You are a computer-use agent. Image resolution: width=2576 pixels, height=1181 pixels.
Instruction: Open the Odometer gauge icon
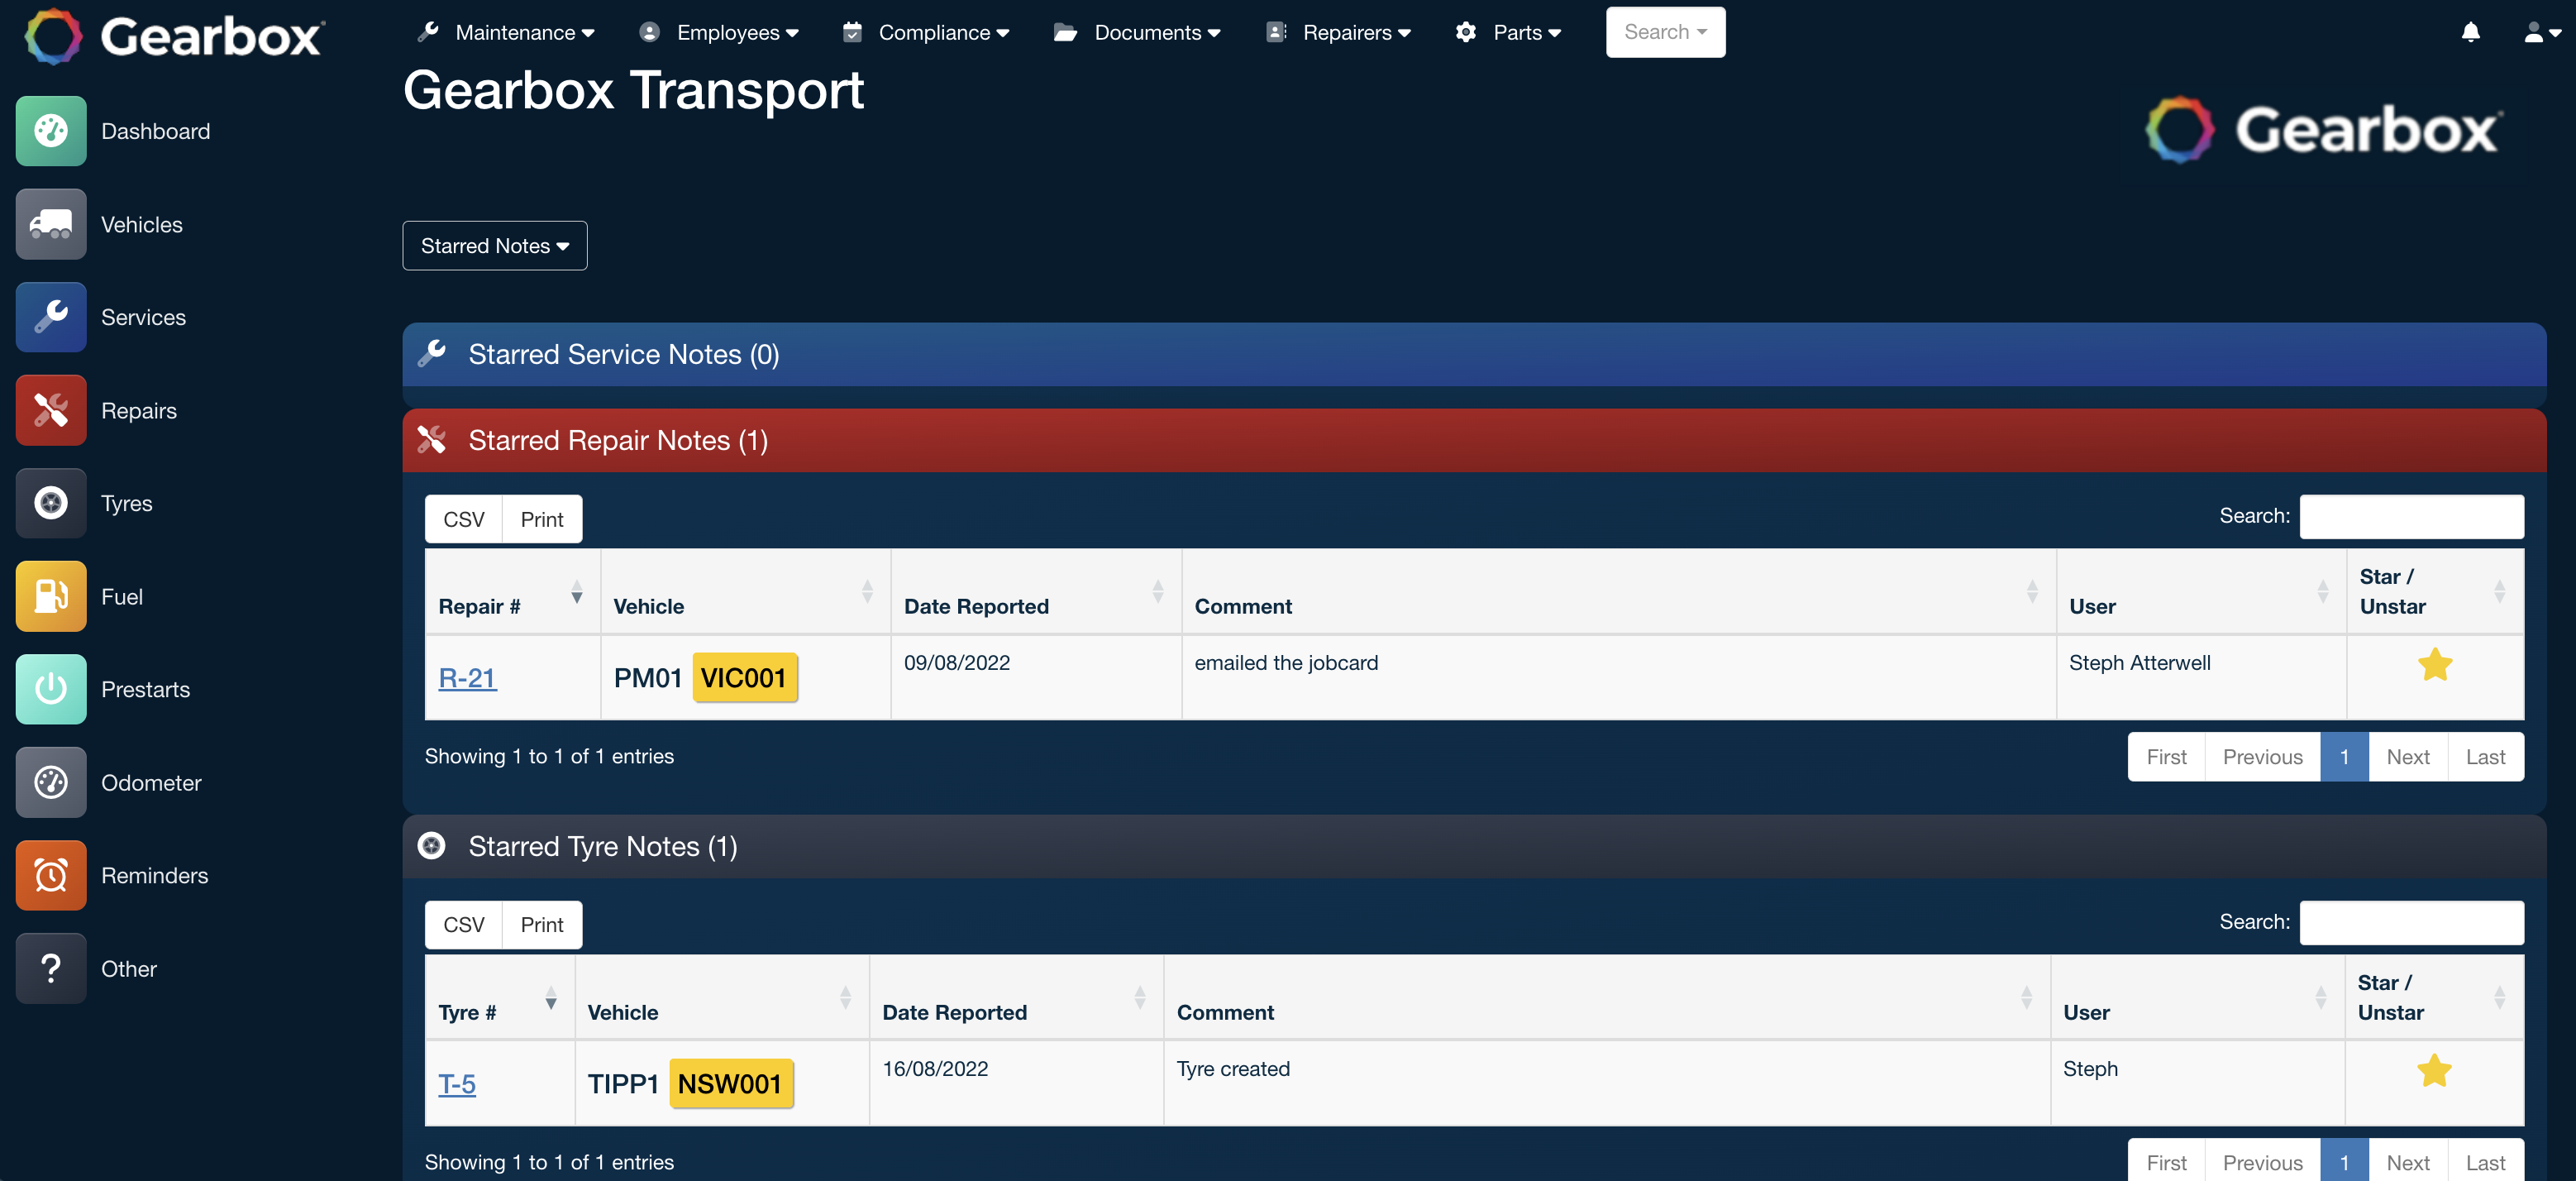pyautogui.click(x=51, y=782)
